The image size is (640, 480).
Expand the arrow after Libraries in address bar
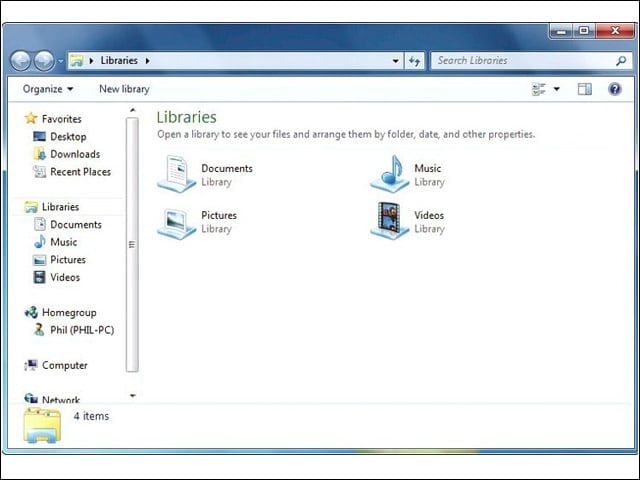[147, 61]
